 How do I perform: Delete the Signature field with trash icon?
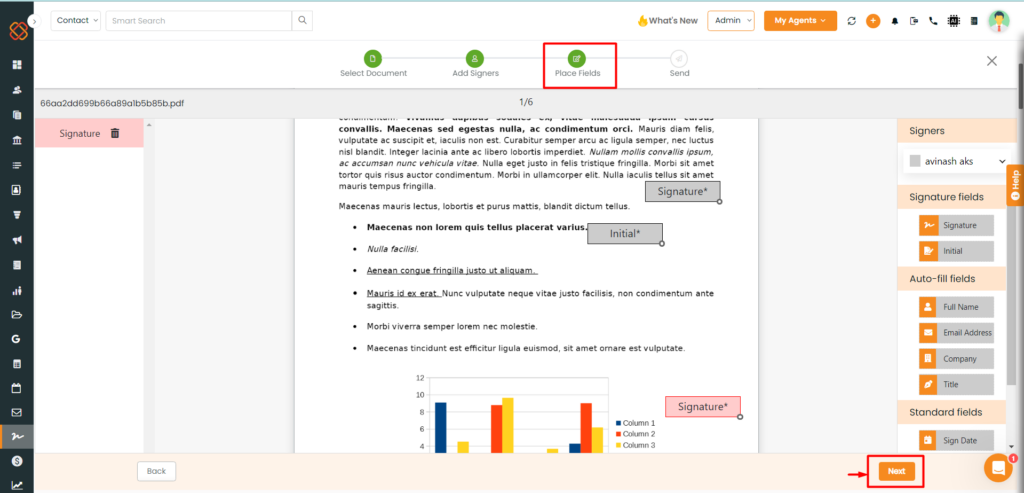(x=115, y=133)
